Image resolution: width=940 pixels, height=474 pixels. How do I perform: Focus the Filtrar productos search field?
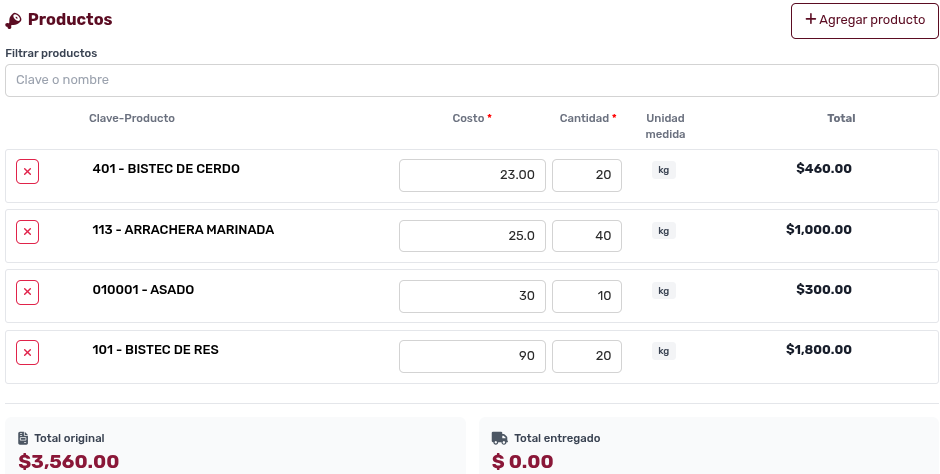coord(472,80)
